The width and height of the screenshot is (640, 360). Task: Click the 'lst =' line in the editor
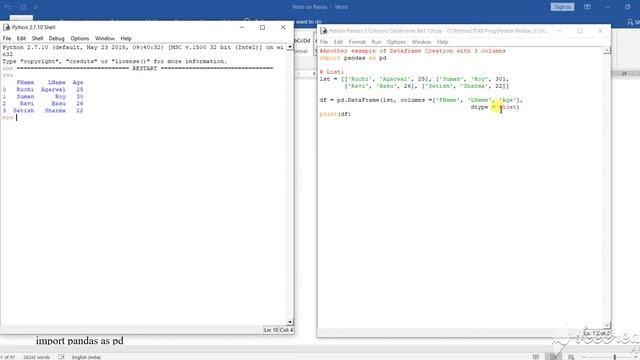pos(414,79)
